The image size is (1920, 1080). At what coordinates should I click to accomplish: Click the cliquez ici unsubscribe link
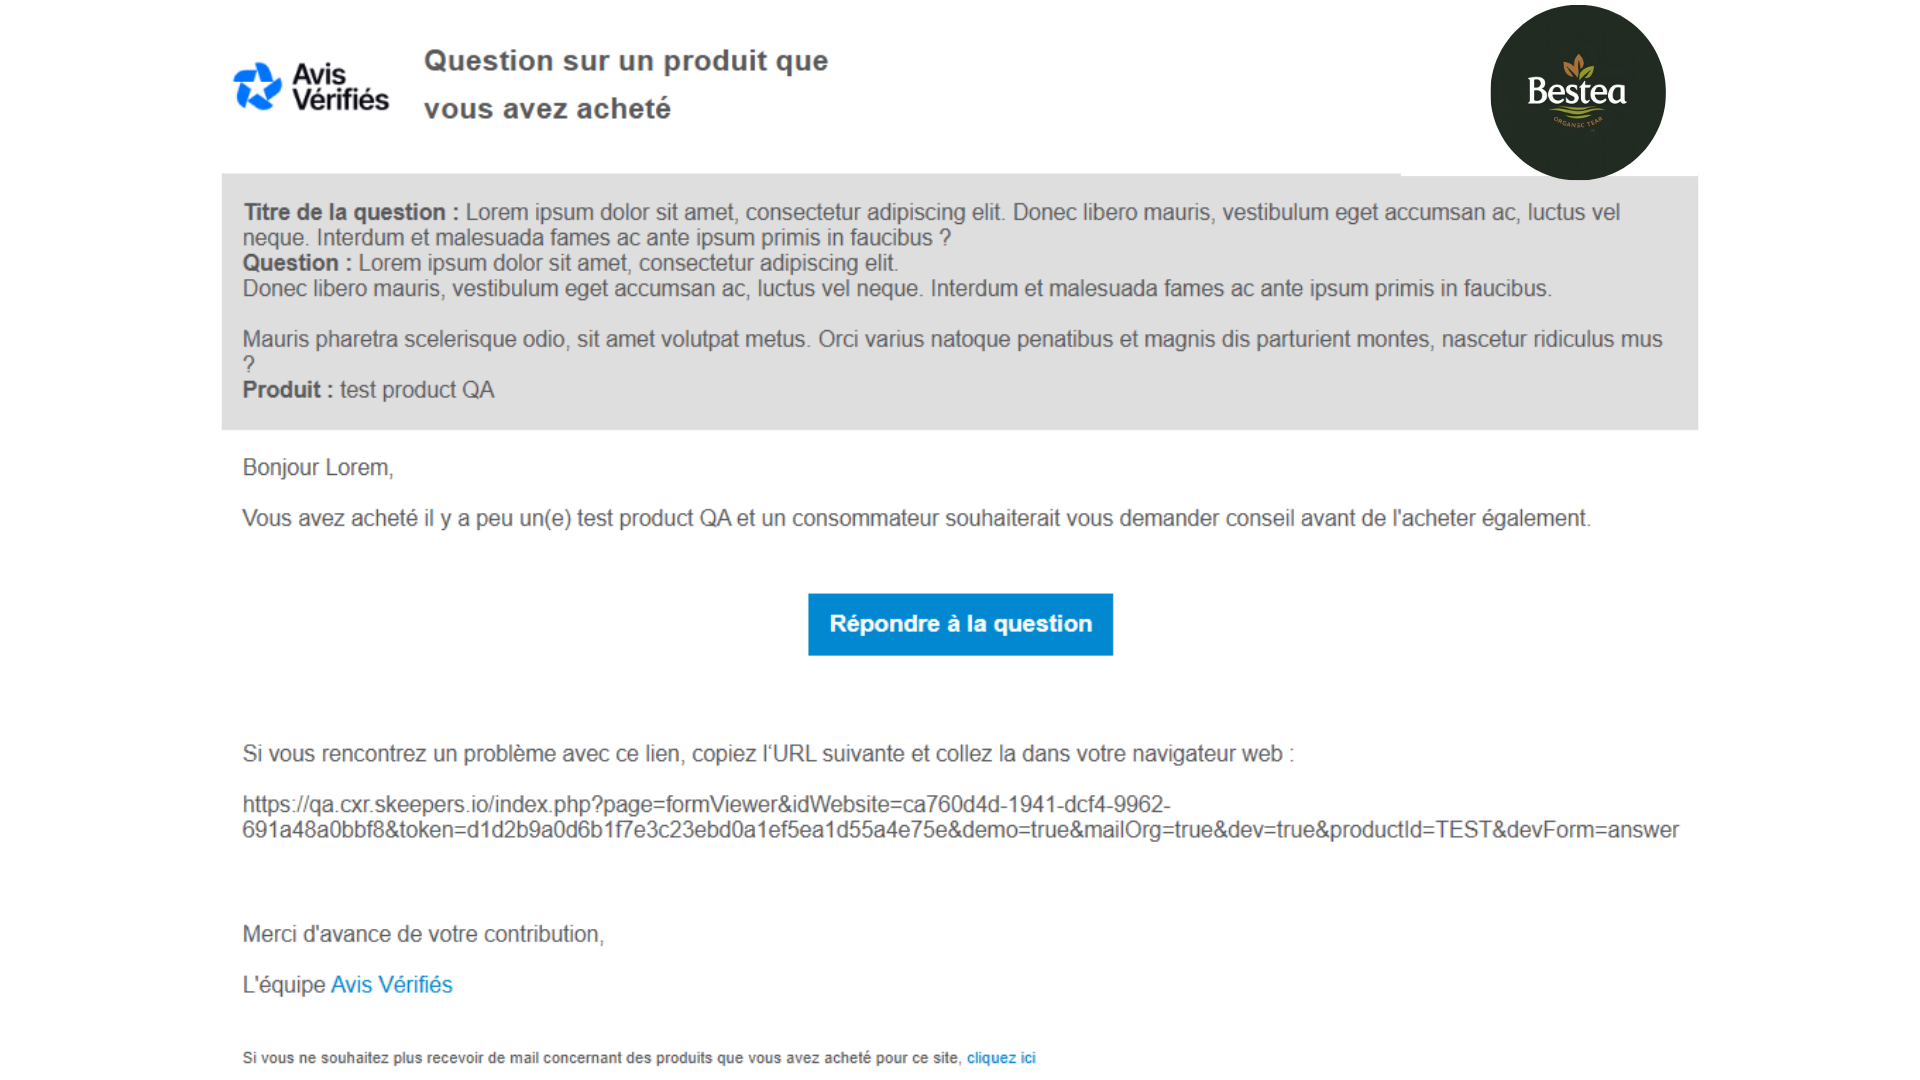pyautogui.click(x=1000, y=1057)
